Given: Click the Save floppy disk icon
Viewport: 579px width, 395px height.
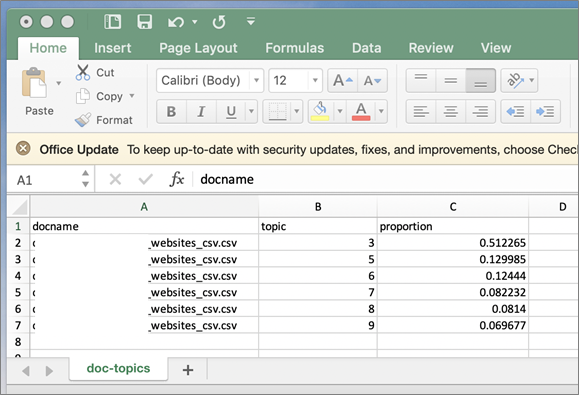Looking at the screenshot, I should pos(144,22).
